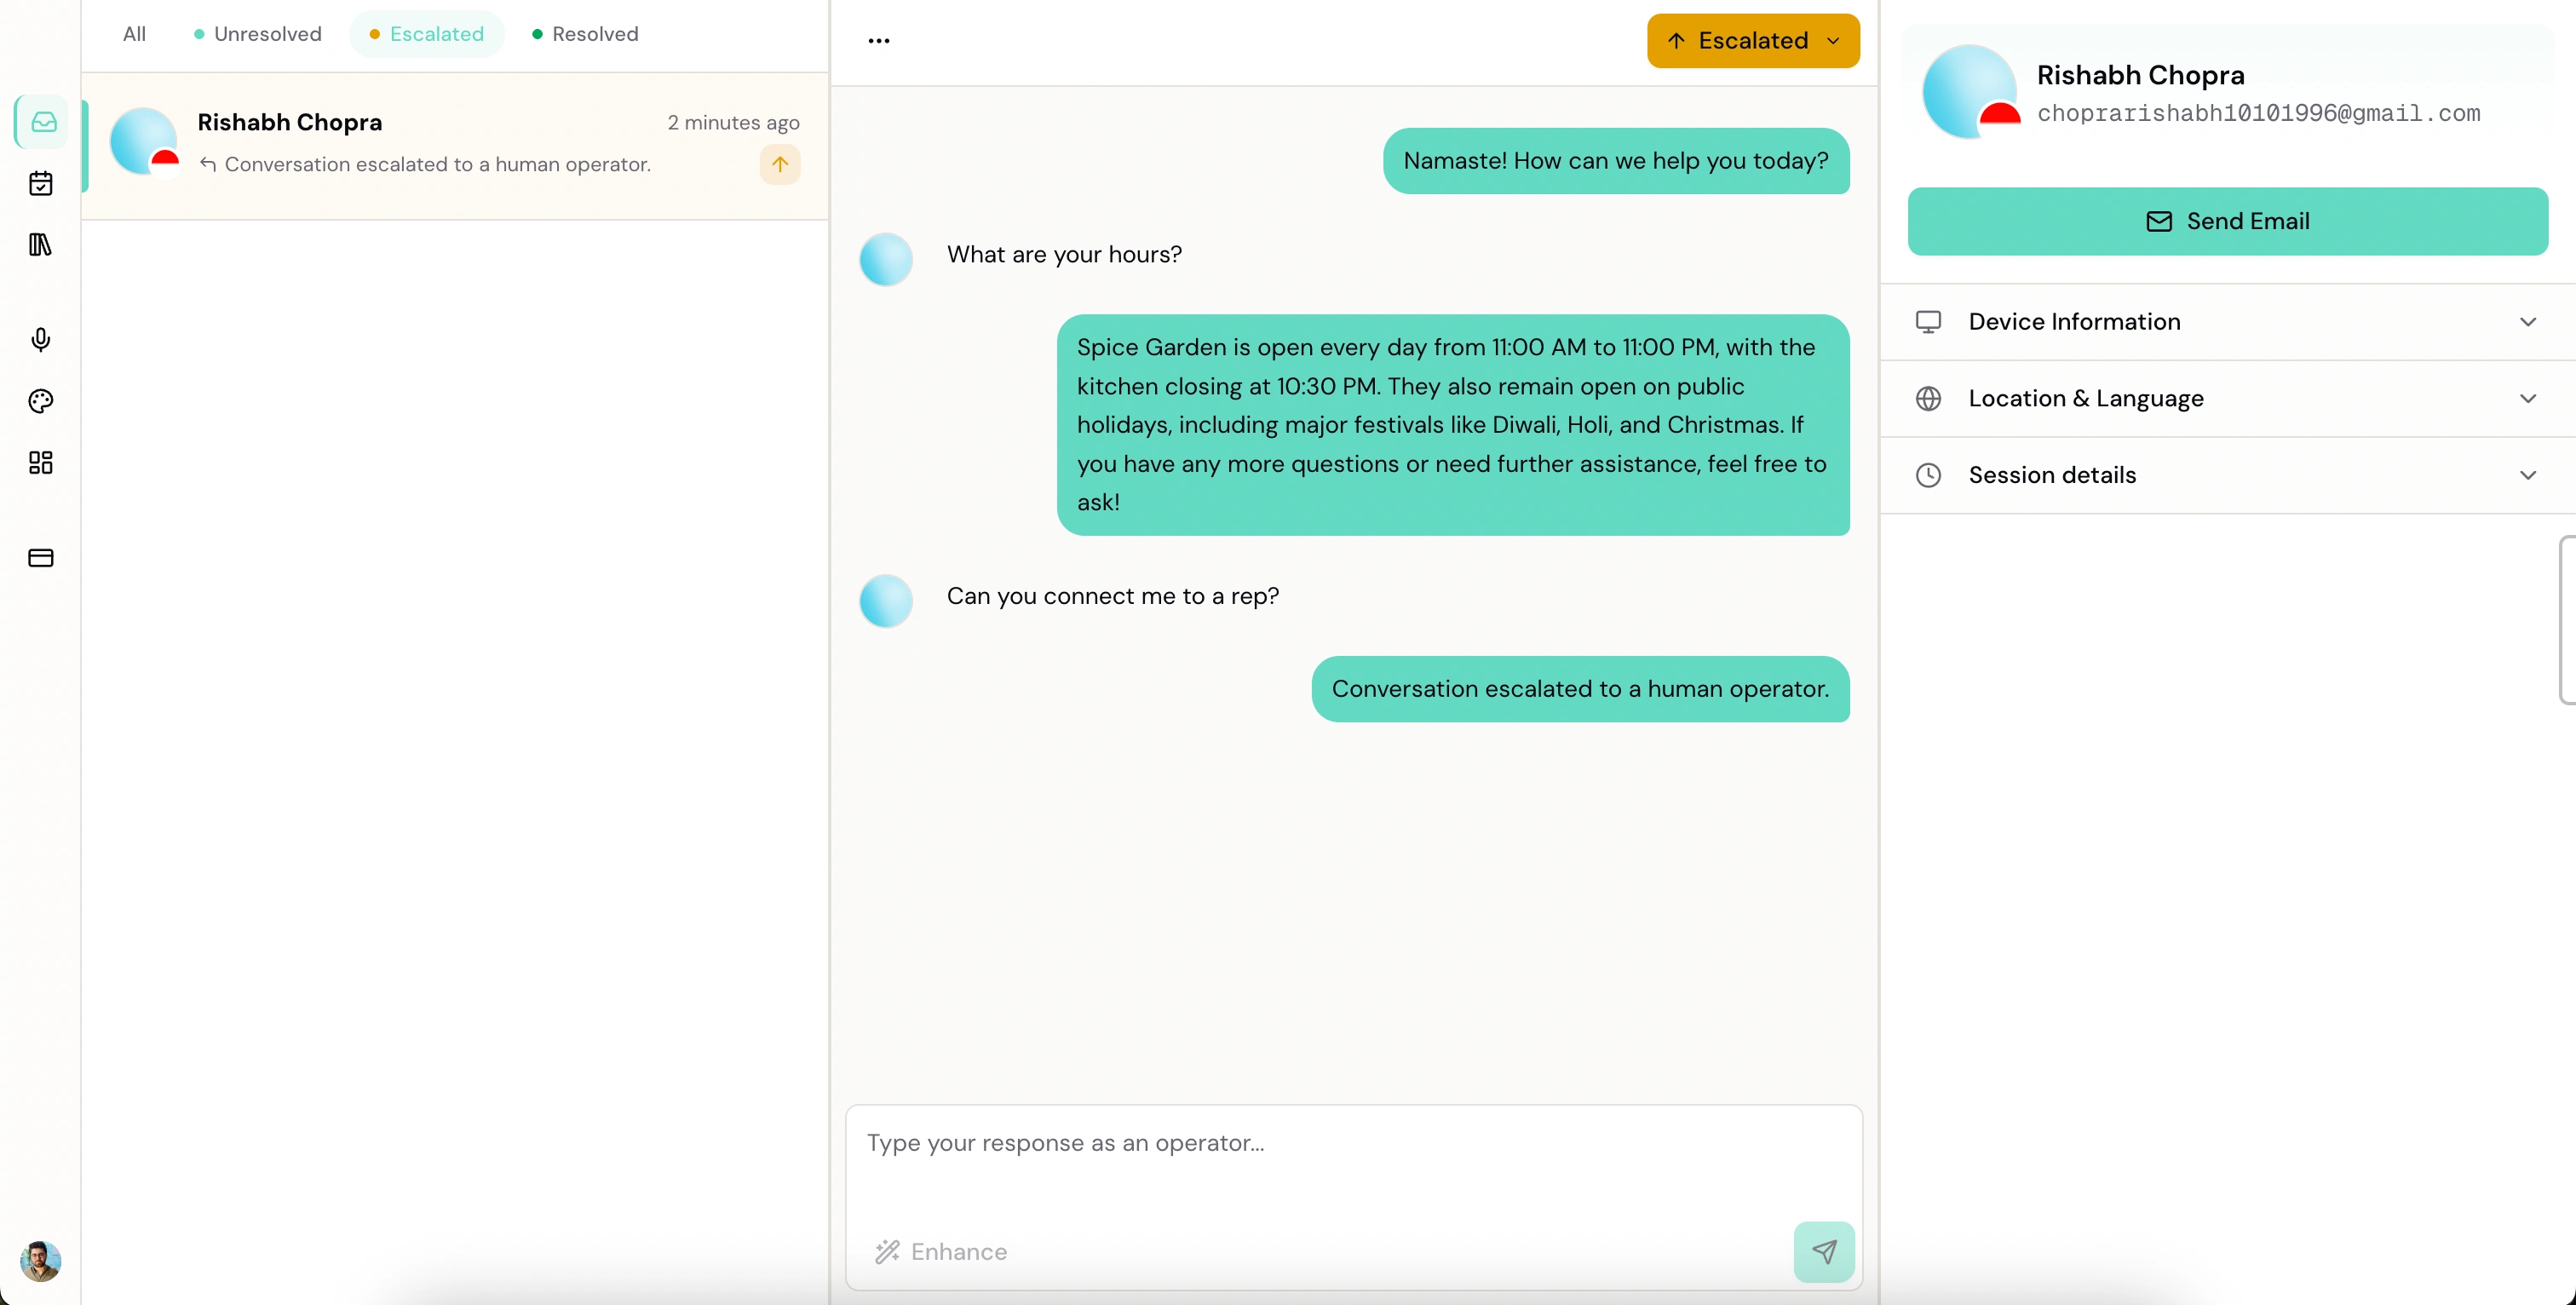Click the three-dots more options icon
Viewport: 2576px width, 1305px height.
(878, 41)
